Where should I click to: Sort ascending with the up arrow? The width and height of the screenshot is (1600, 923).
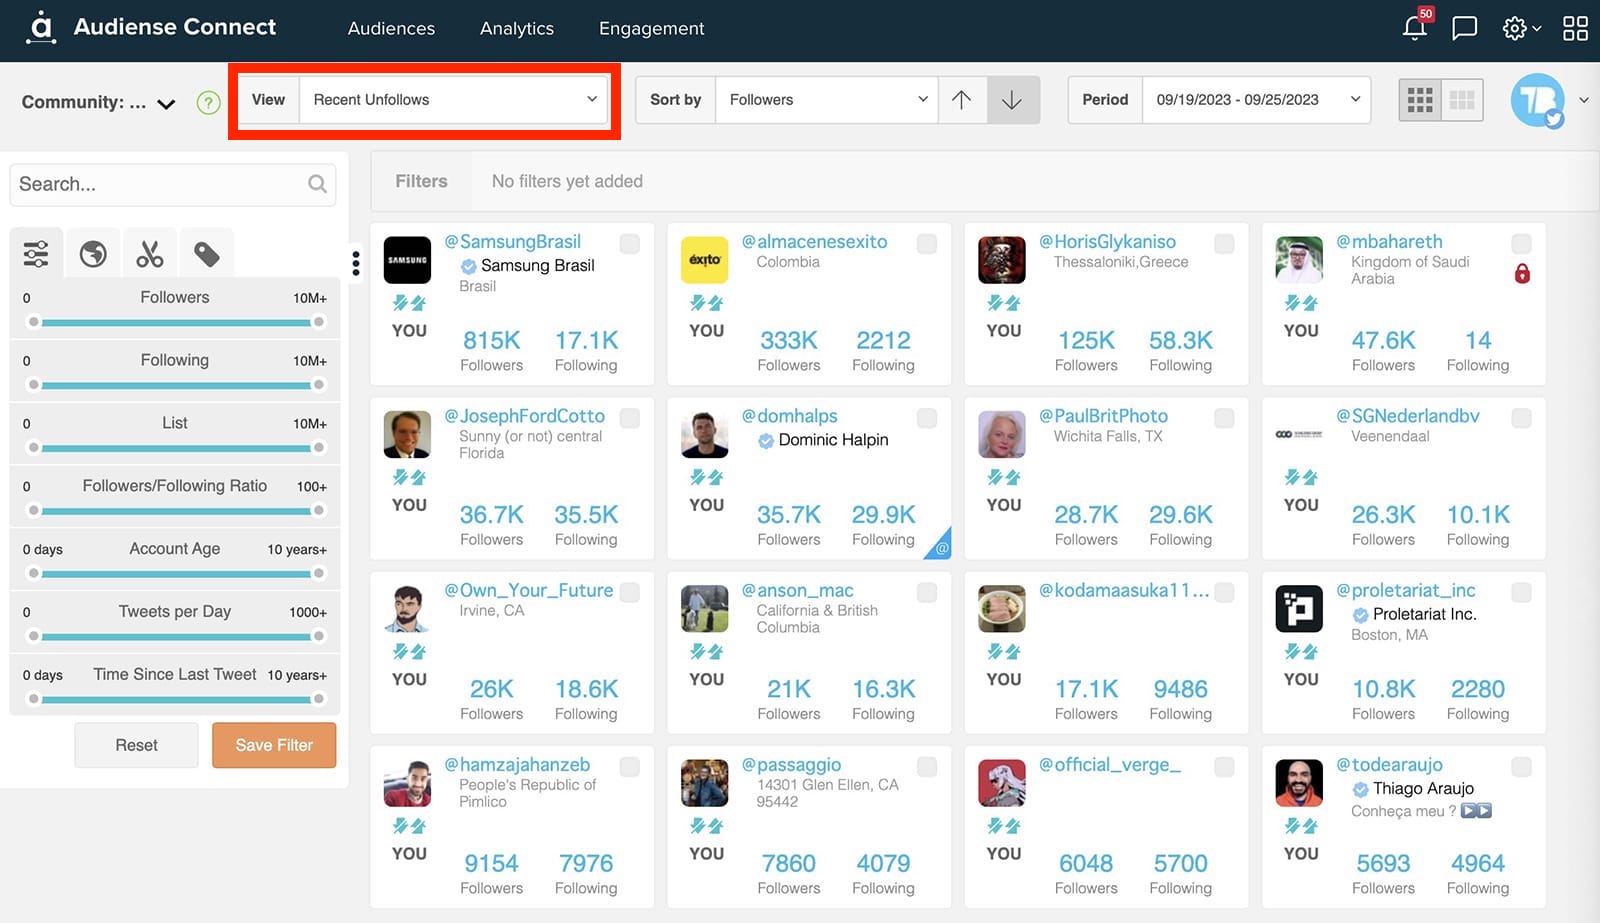(961, 100)
